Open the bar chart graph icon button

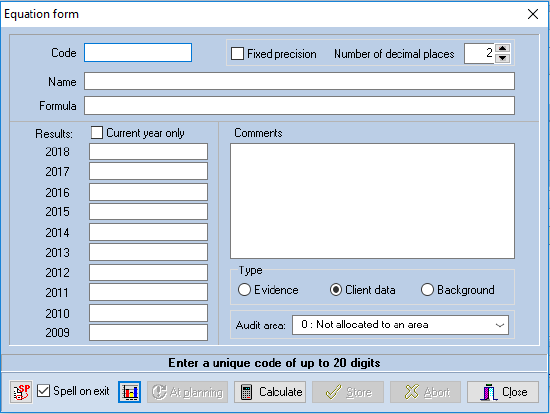(x=129, y=392)
